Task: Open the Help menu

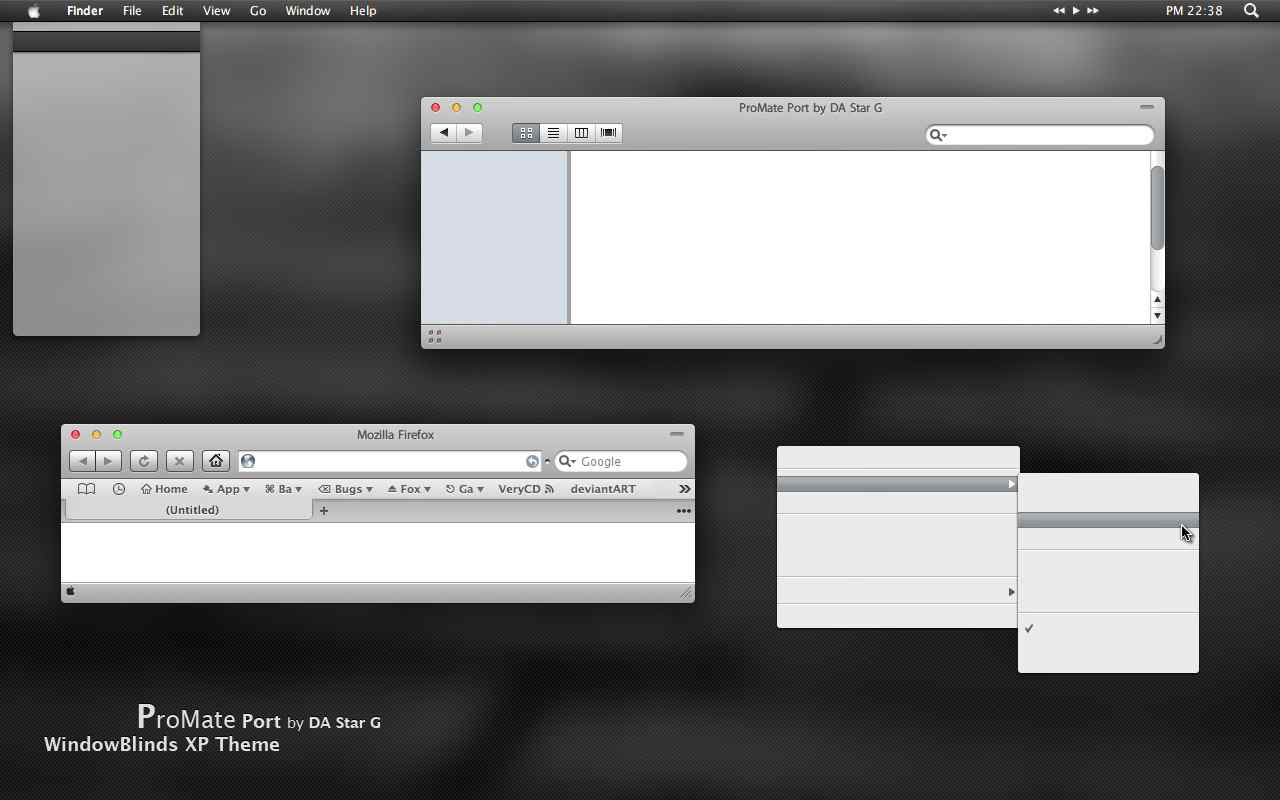Action: (x=363, y=11)
